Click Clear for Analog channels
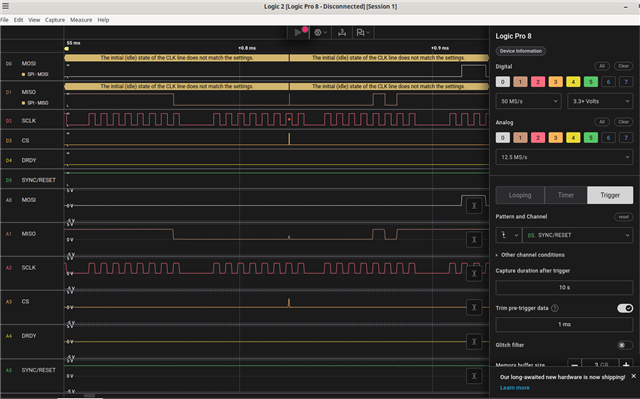The height and width of the screenshot is (399, 640). (623, 122)
